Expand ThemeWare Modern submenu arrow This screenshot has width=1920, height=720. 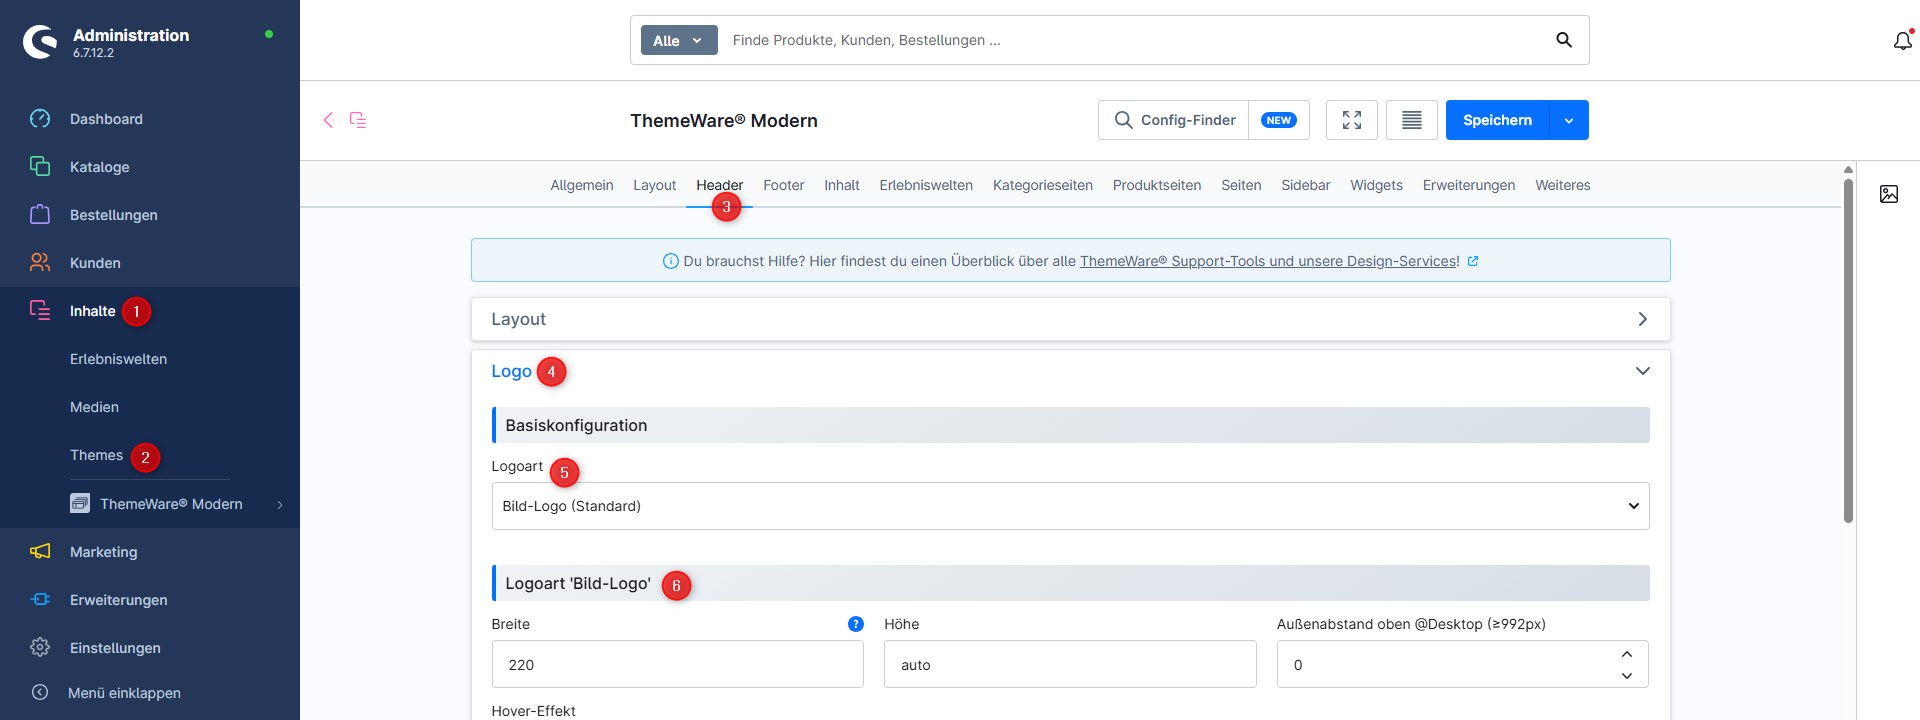point(280,505)
